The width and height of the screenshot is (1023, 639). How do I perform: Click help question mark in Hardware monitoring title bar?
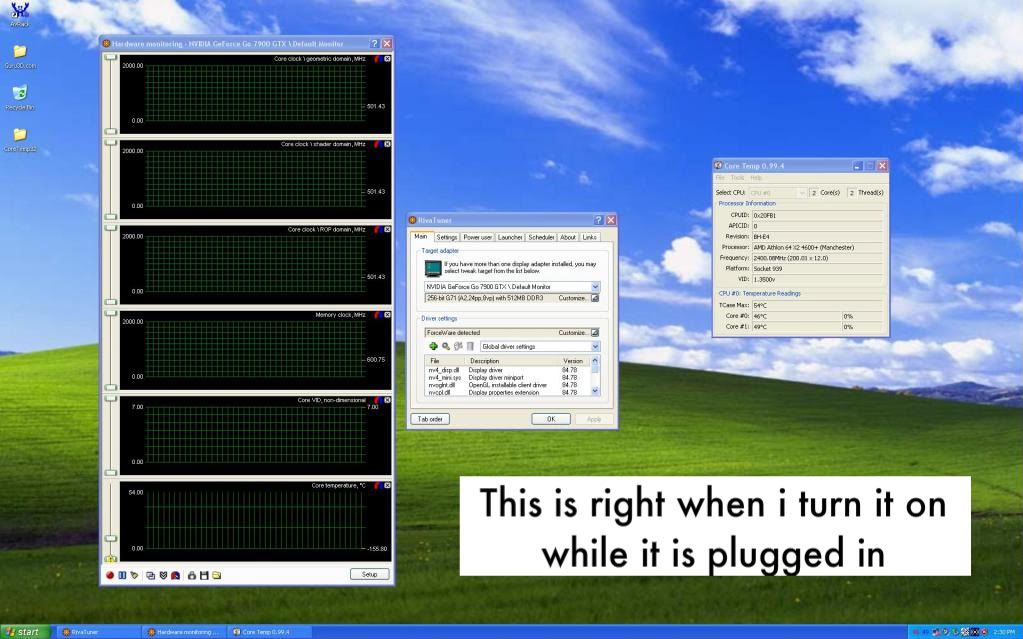tap(374, 43)
